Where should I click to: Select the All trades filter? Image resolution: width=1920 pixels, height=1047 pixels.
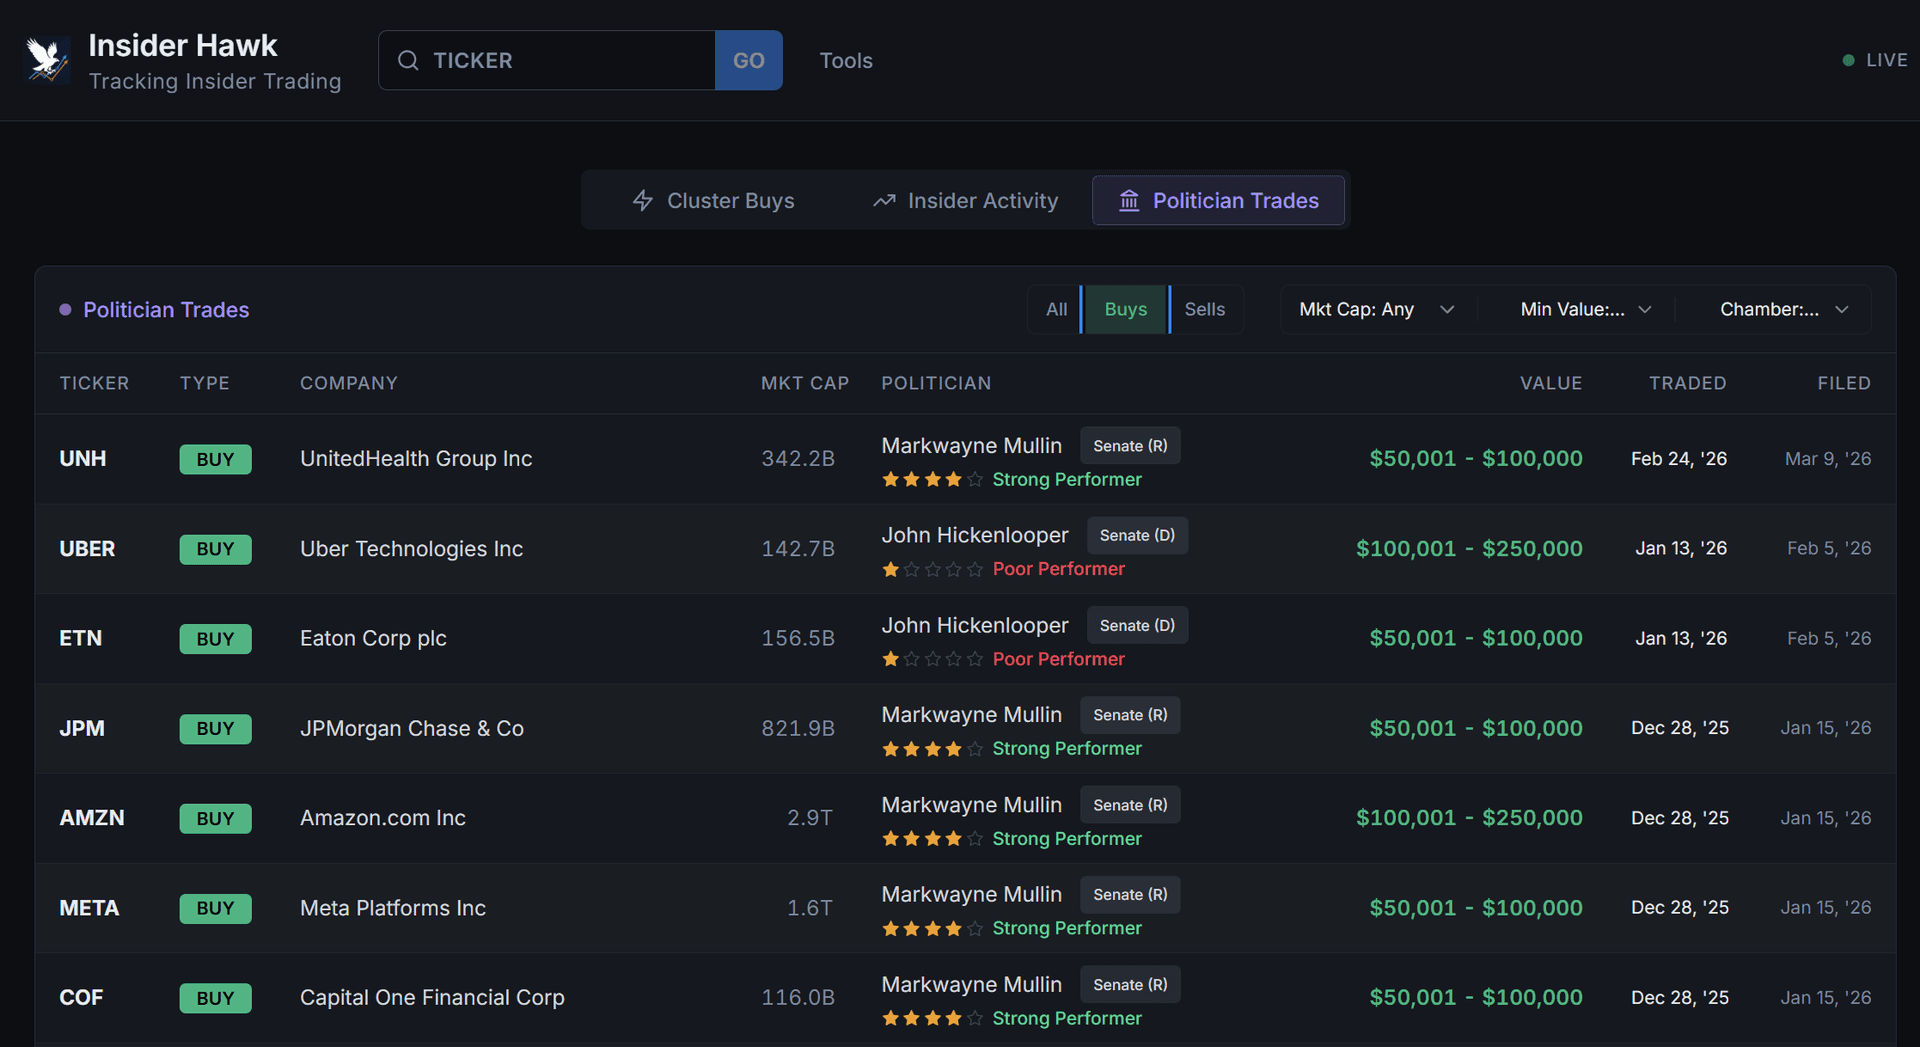pos(1056,309)
